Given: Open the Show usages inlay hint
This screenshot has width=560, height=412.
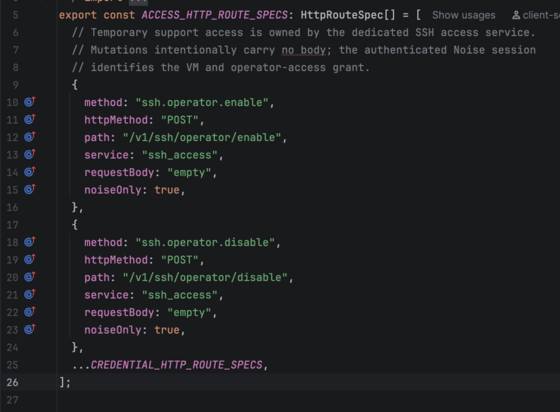Looking at the screenshot, I should click(464, 15).
